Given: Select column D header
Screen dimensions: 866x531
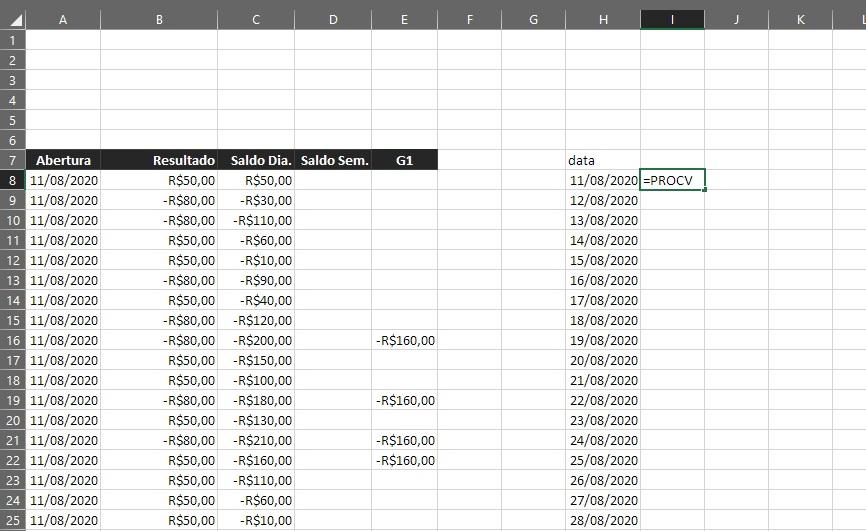Looking at the screenshot, I should click(333, 20).
